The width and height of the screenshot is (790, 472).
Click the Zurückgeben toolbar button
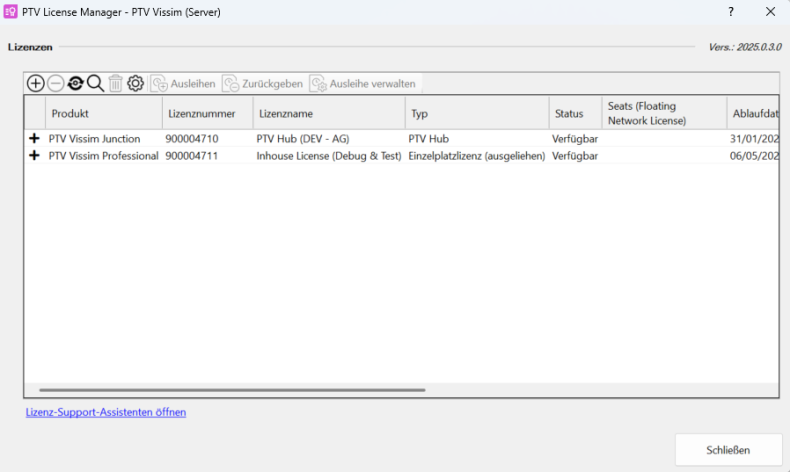(262, 84)
